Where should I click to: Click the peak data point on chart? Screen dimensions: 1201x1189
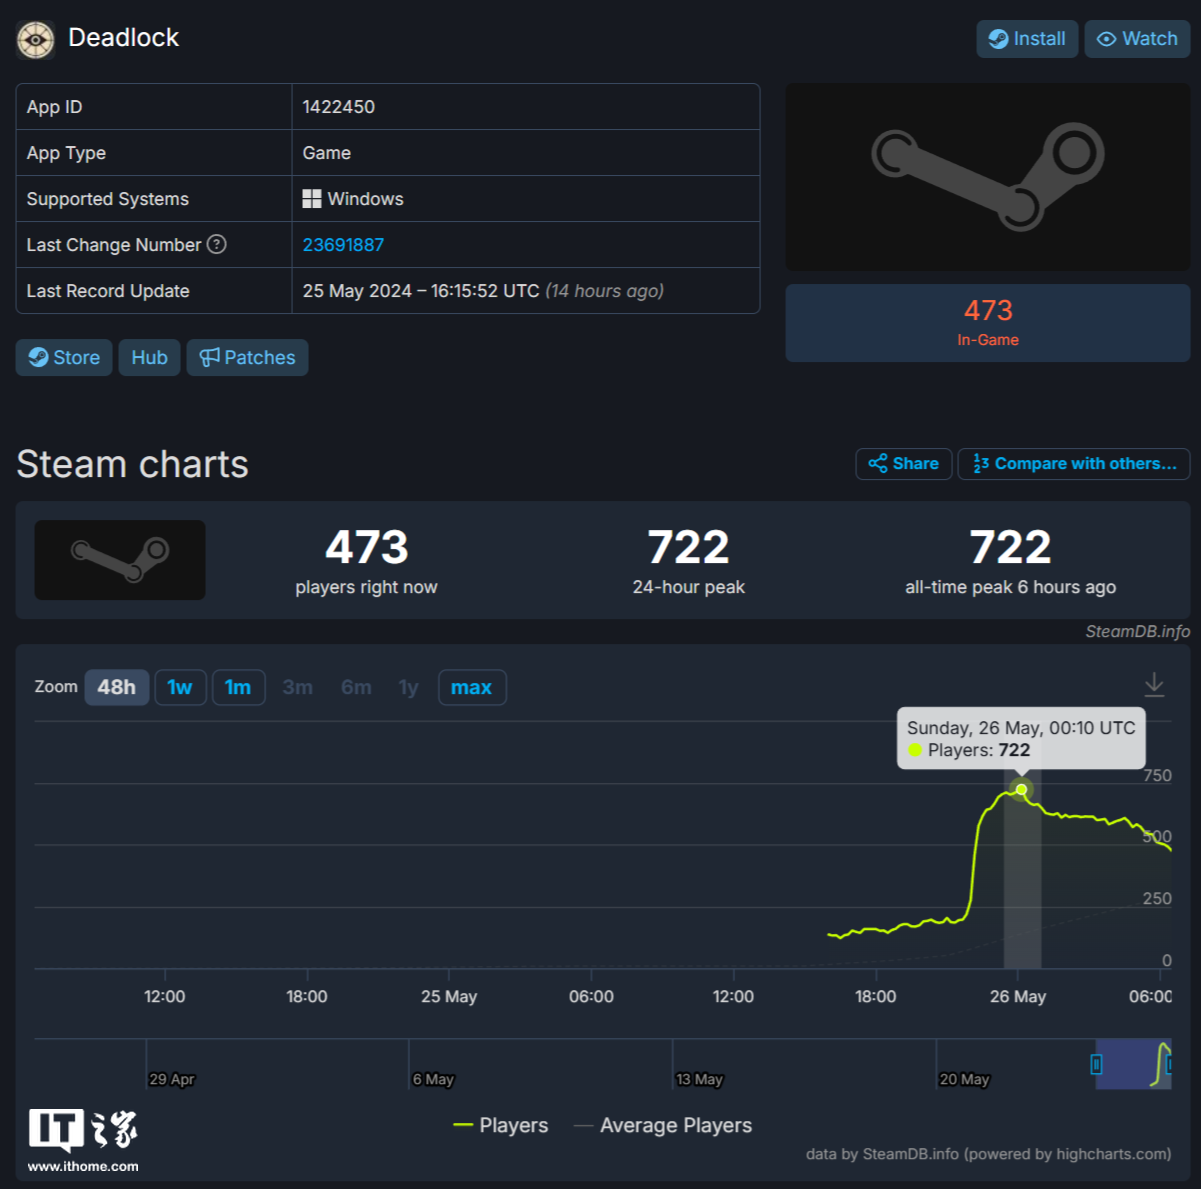[x=1021, y=790]
